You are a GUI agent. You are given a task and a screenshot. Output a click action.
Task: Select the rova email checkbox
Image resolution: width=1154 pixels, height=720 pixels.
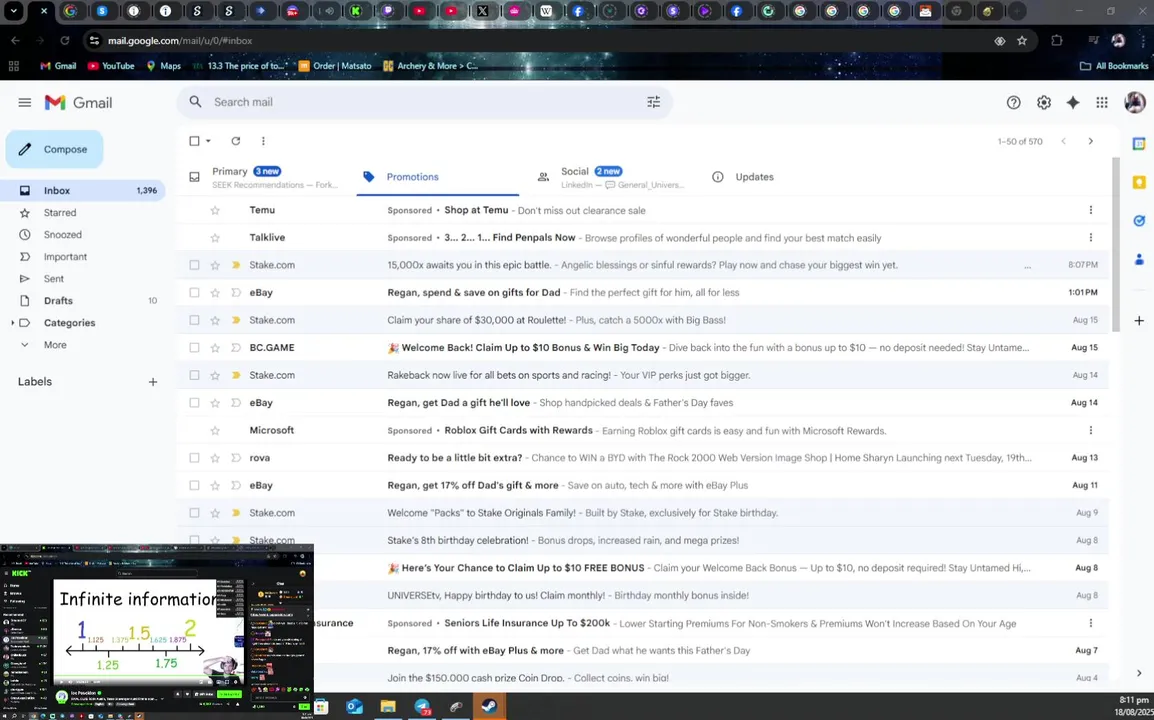tap(194, 458)
